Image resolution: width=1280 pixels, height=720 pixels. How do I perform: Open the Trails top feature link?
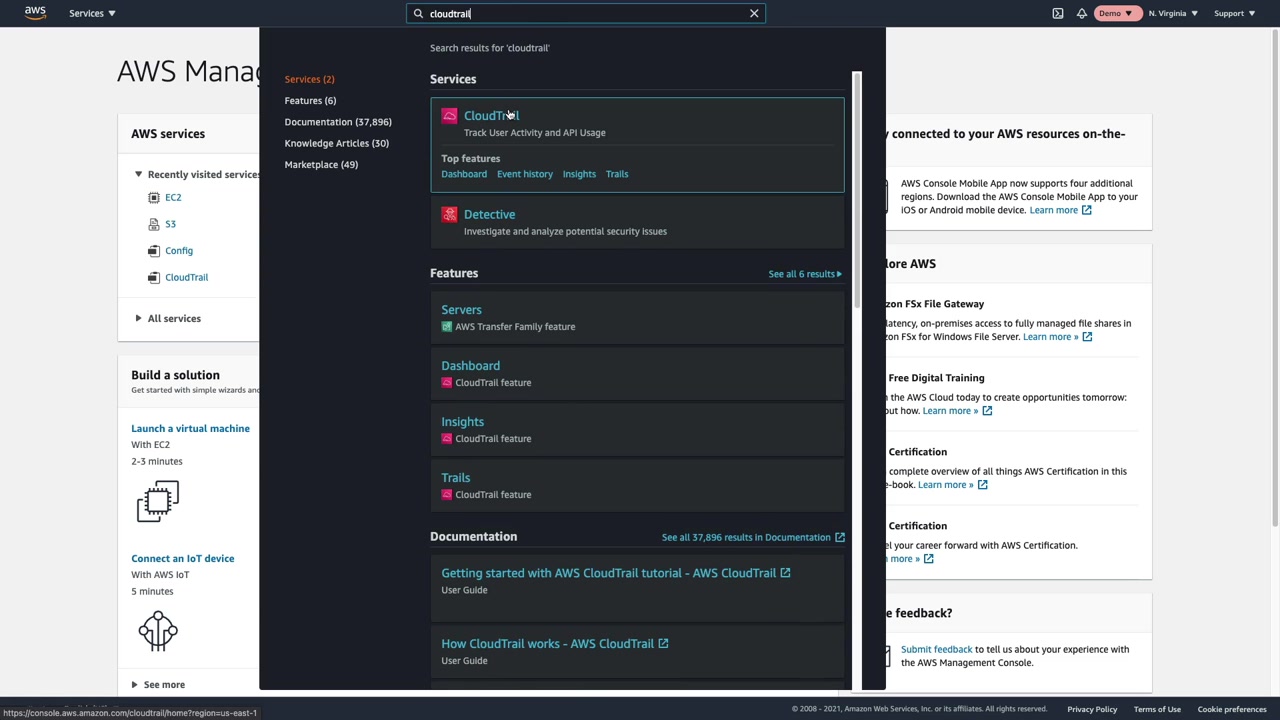pyautogui.click(x=617, y=174)
